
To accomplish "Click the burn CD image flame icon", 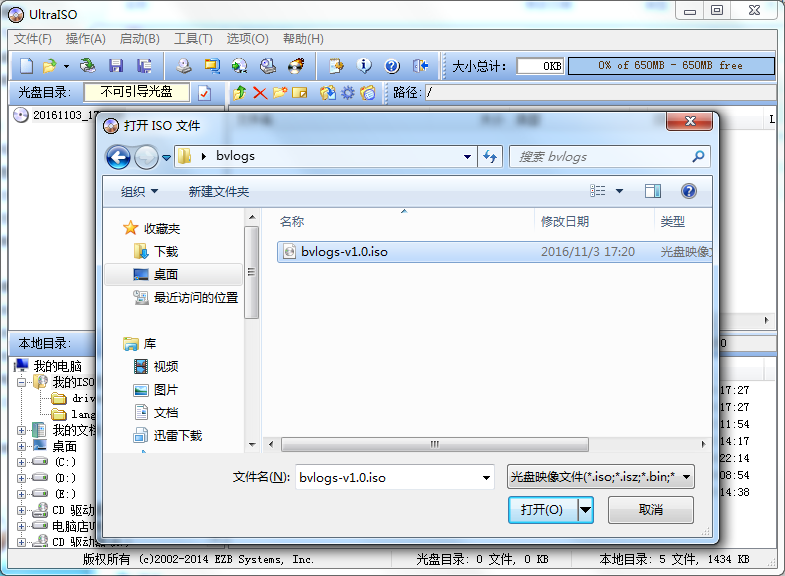I will pos(295,66).
